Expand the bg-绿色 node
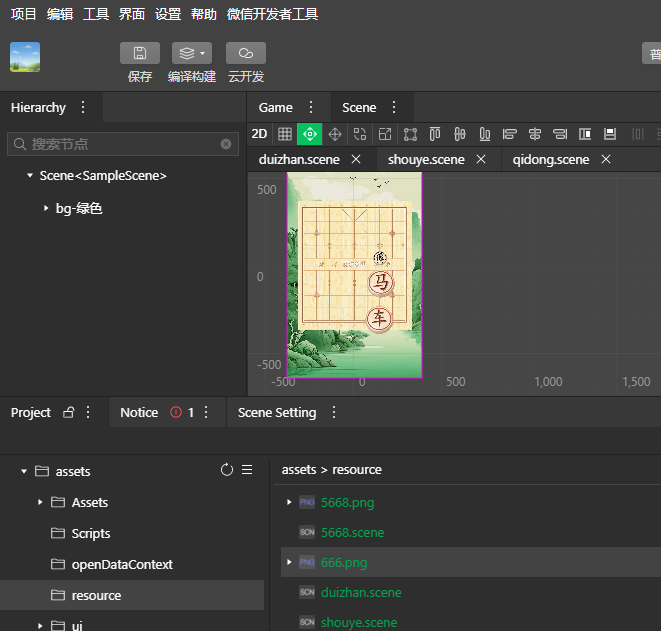Image resolution: width=661 pixels, height=631 pixels. point(46,208)
